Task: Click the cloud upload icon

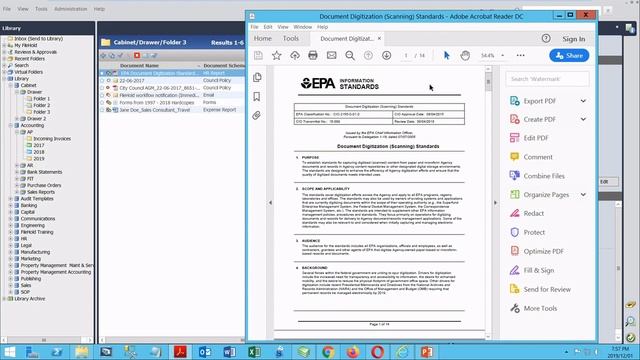Action: pyautogui.click(x=295, y=55)
